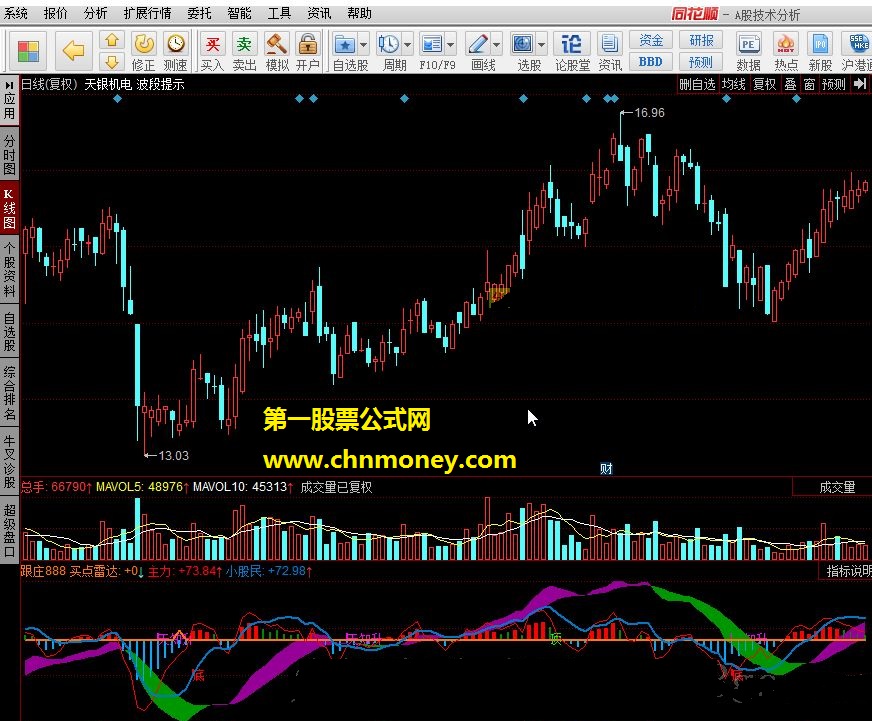The height and width of the screenshot is (721, 872).
Task: Open the 智能 menu
Action: point(240,13)
